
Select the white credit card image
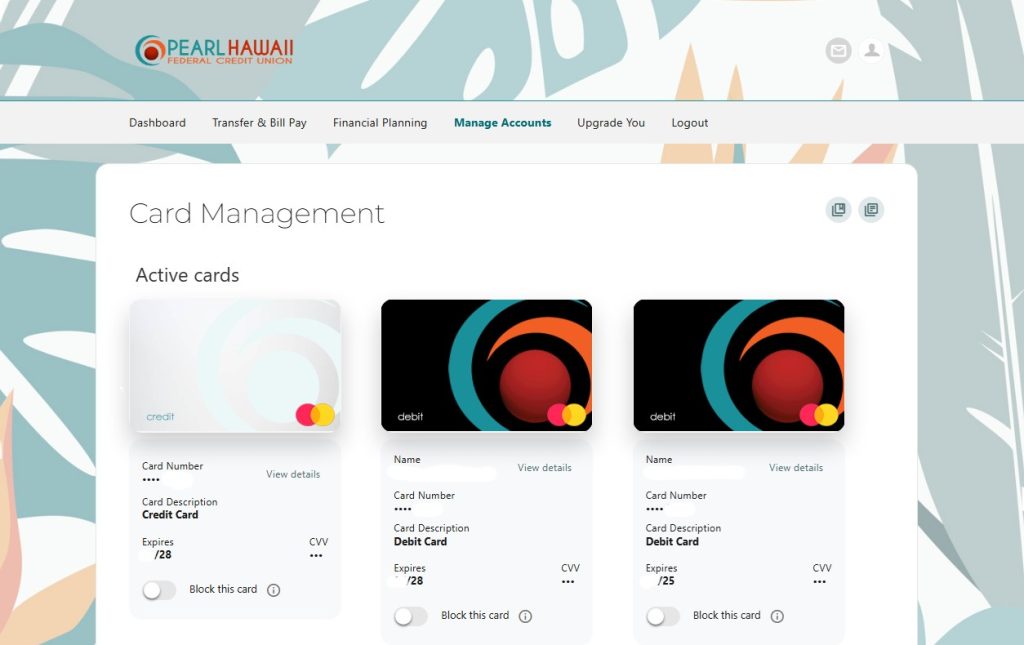[236, 366]
